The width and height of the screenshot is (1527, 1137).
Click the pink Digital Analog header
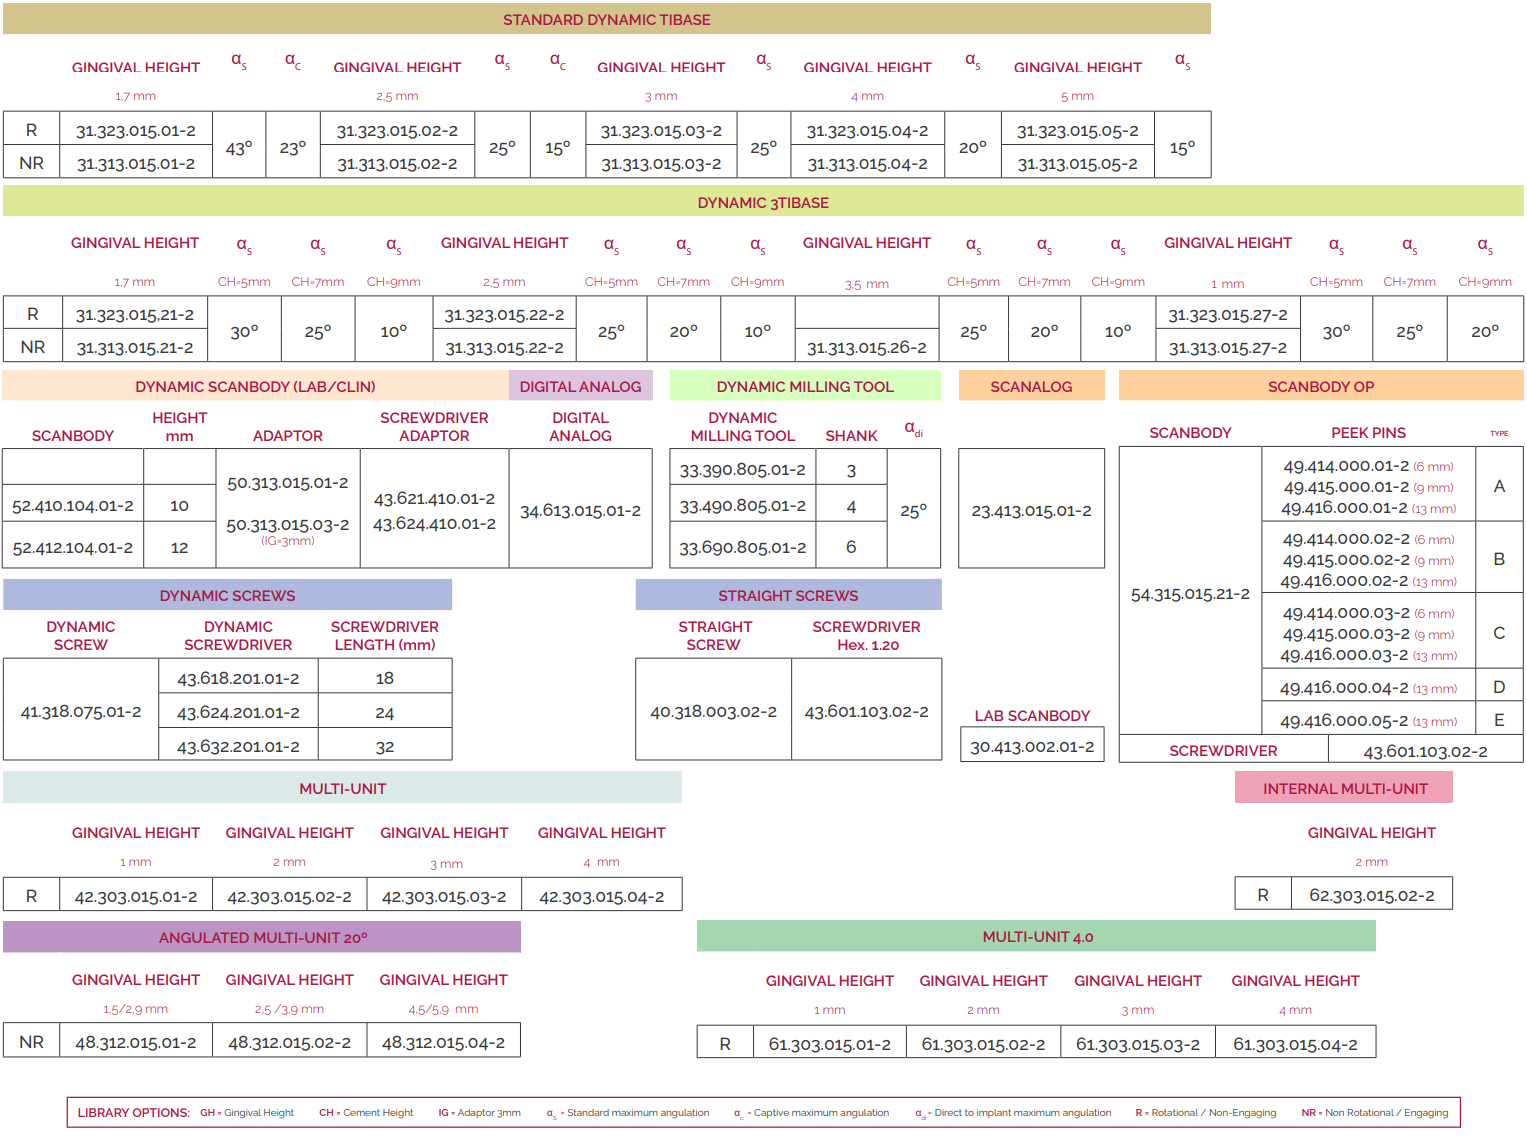tap(580, 387)
